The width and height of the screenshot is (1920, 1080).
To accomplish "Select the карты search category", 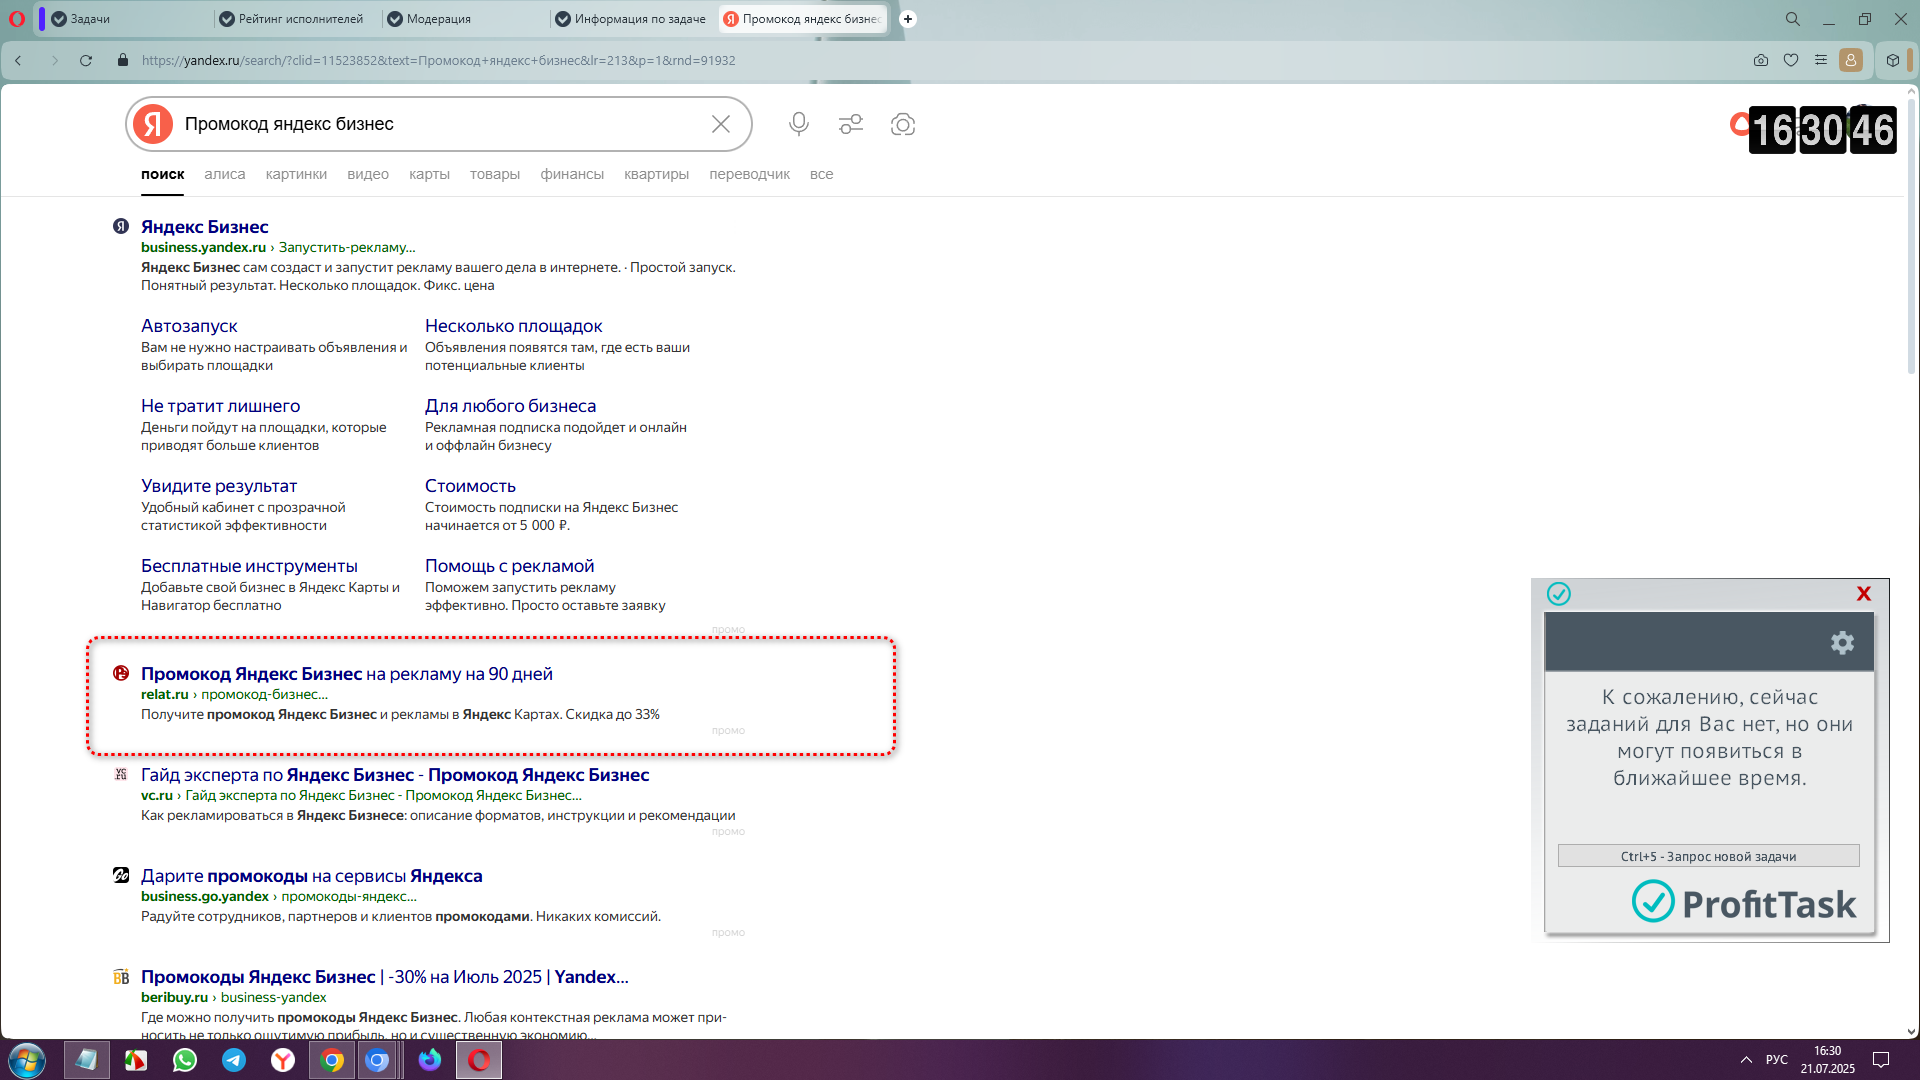I will (x=429, y=174).
